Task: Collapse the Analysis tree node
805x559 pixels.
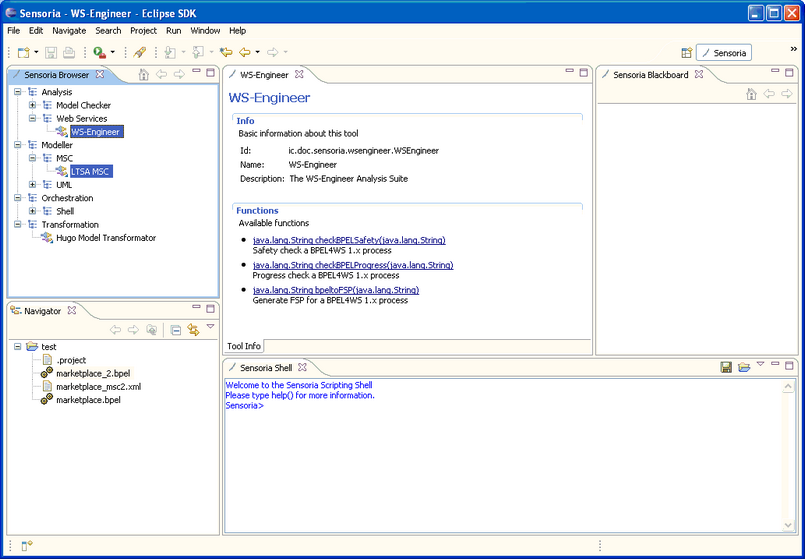Action: (x=18, y=92)
